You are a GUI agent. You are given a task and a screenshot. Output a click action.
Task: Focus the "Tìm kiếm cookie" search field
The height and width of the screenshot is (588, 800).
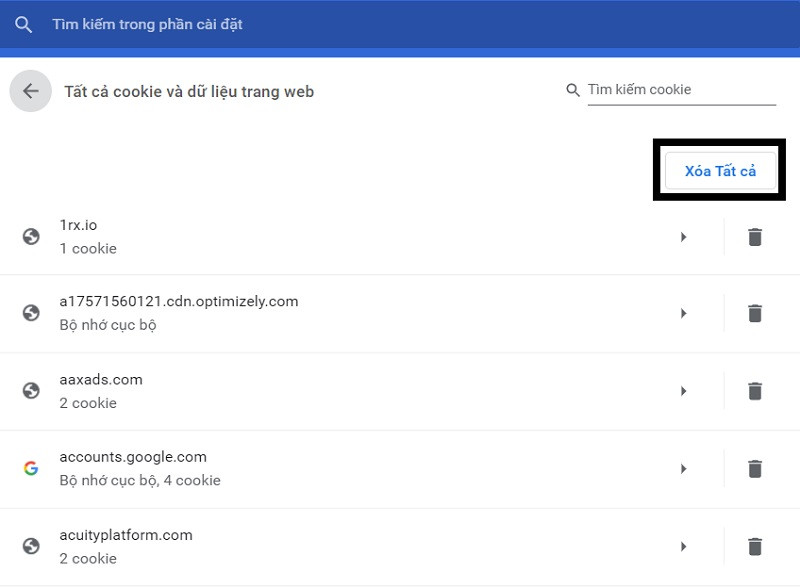coord(680,90)
